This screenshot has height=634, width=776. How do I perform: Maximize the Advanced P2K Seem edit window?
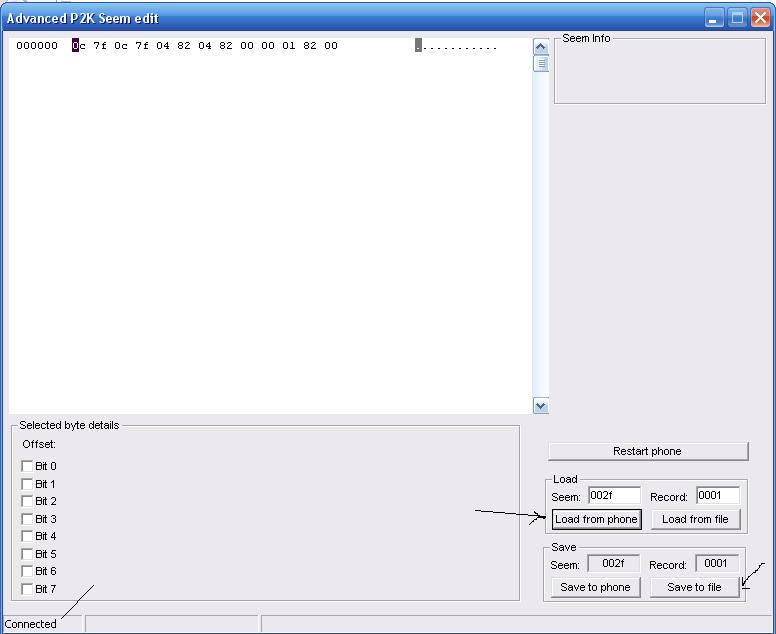coord(737,19)
